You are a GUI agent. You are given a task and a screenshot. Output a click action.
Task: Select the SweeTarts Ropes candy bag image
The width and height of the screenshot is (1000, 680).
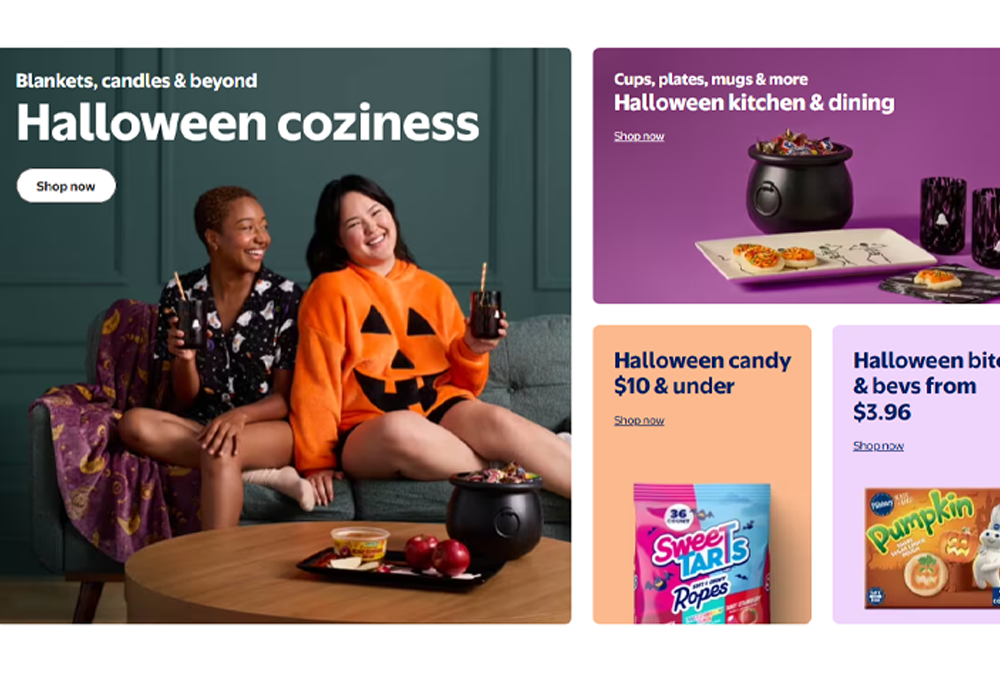click(x=702, y=553)
